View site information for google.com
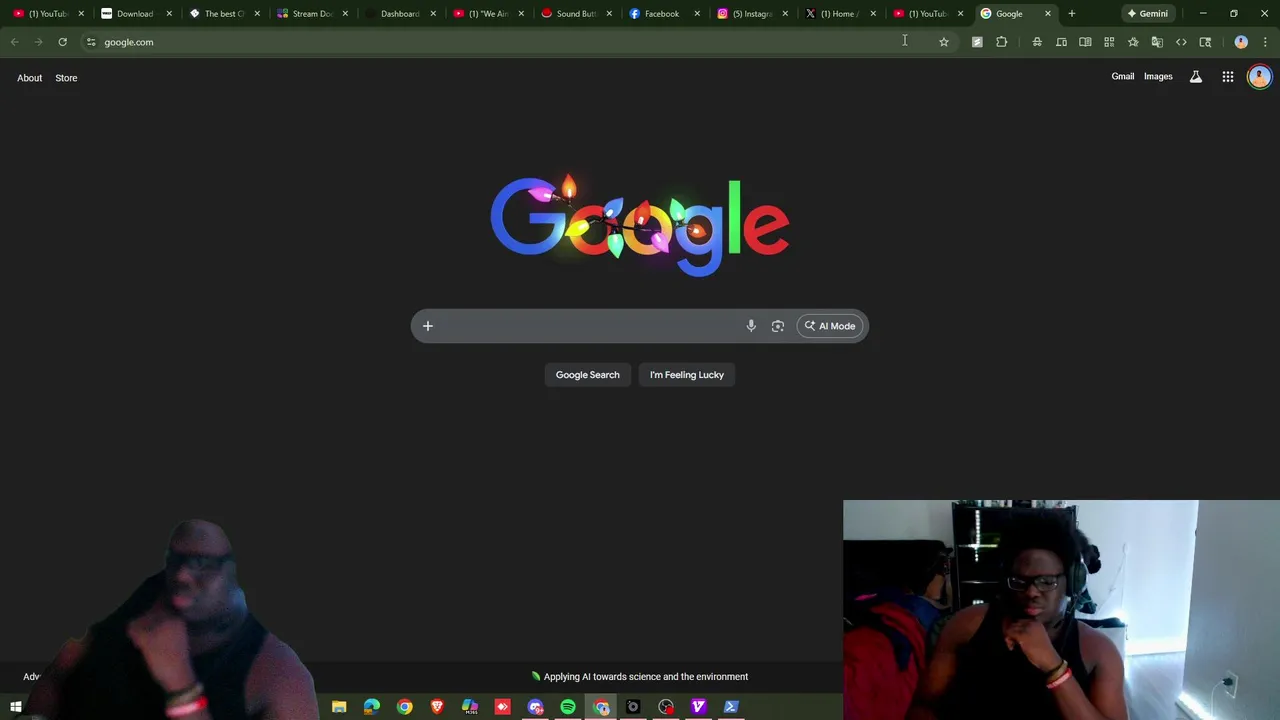1280x720 pixels. pyautogui.click(x=91, y=42)
